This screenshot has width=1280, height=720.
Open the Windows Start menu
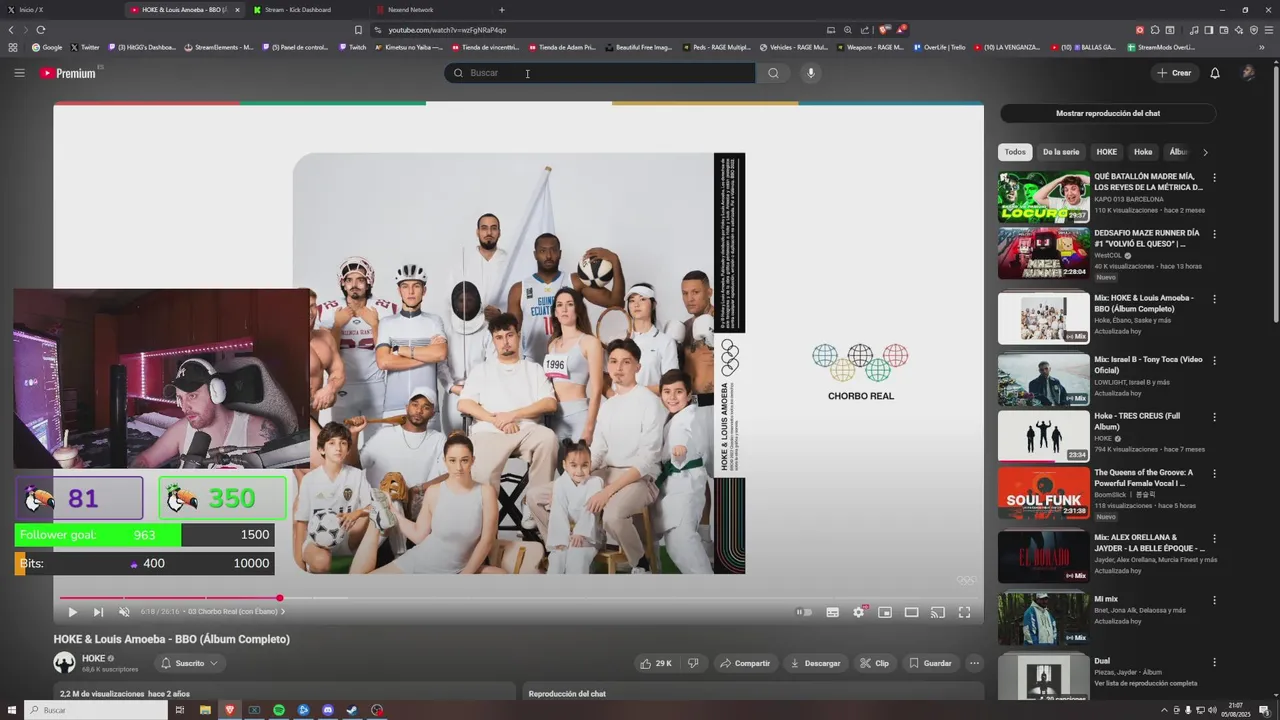coord(12,710)
